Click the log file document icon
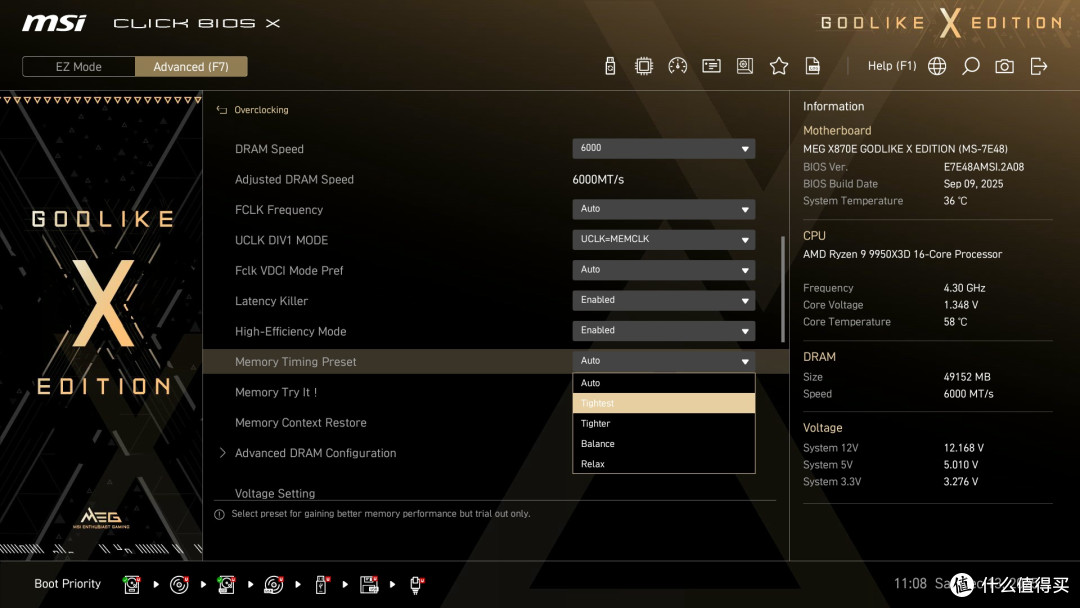1080x608 pixels. point(813,66)
